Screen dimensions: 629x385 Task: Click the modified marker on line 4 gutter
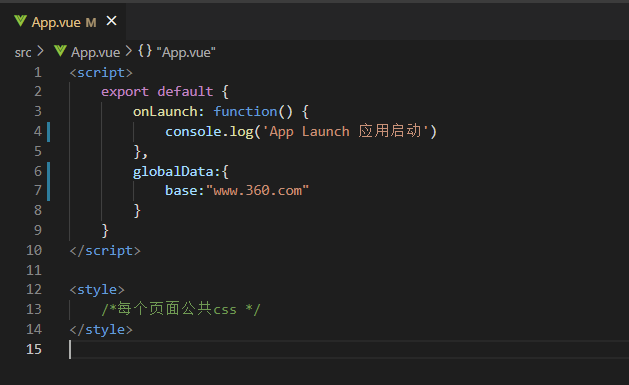pos(49,132)
